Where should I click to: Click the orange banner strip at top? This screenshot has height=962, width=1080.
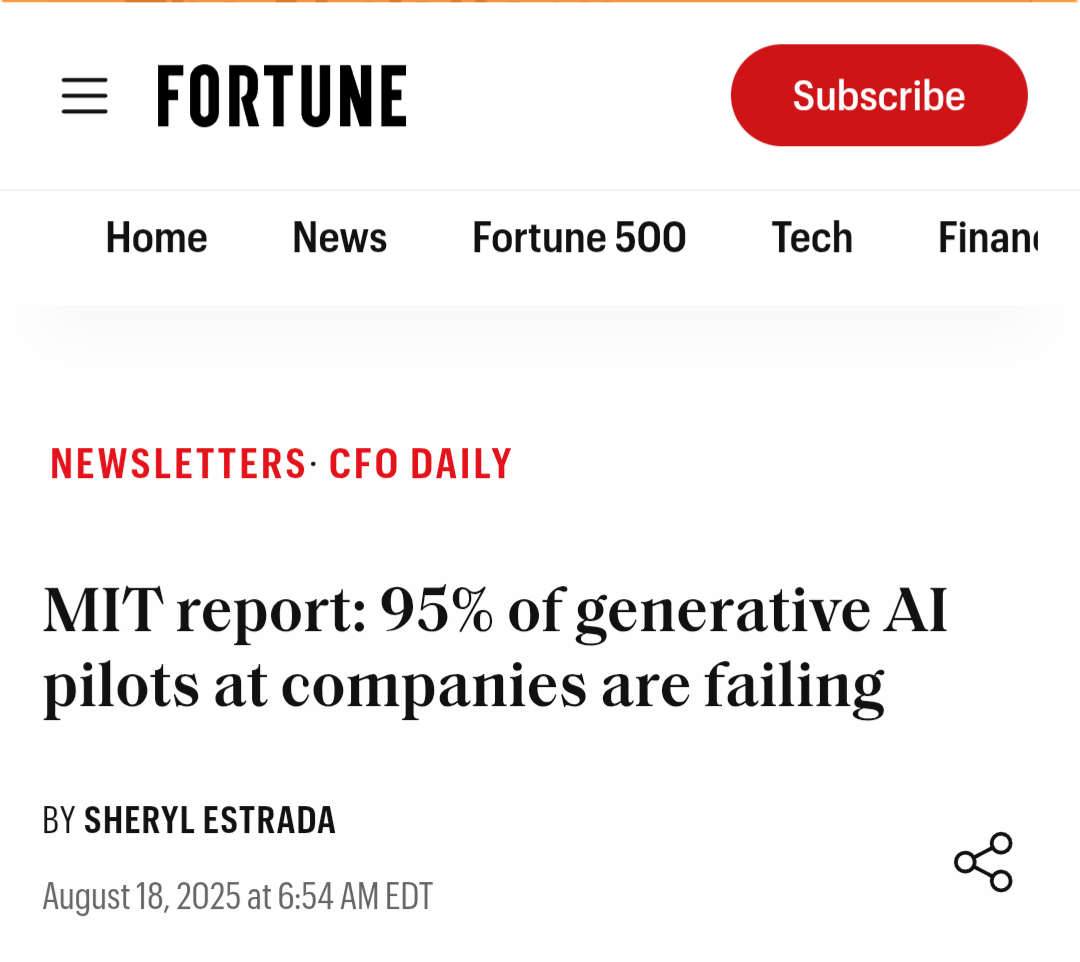pyautogui.click(x=540, y=2)
